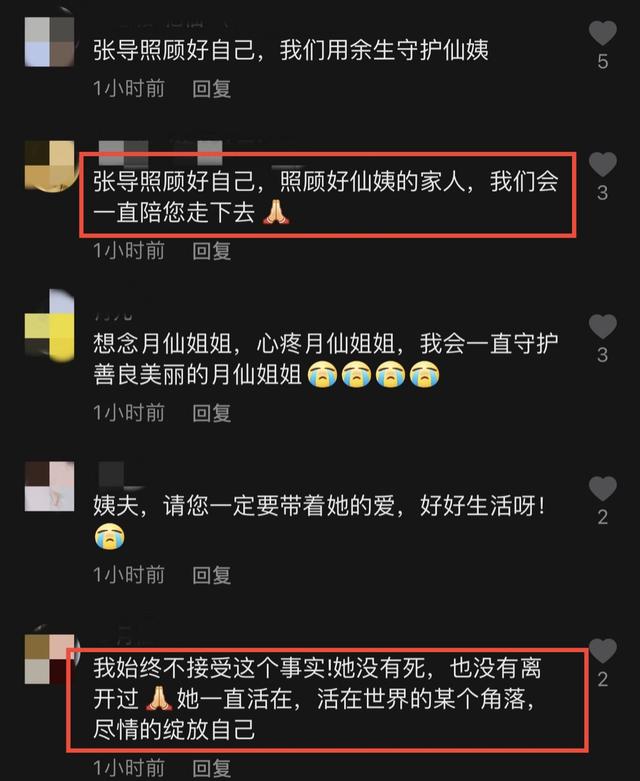The image size is (640, 781).
Task: Like the comment starting with 姨夫
Action: tap(603, 489)
